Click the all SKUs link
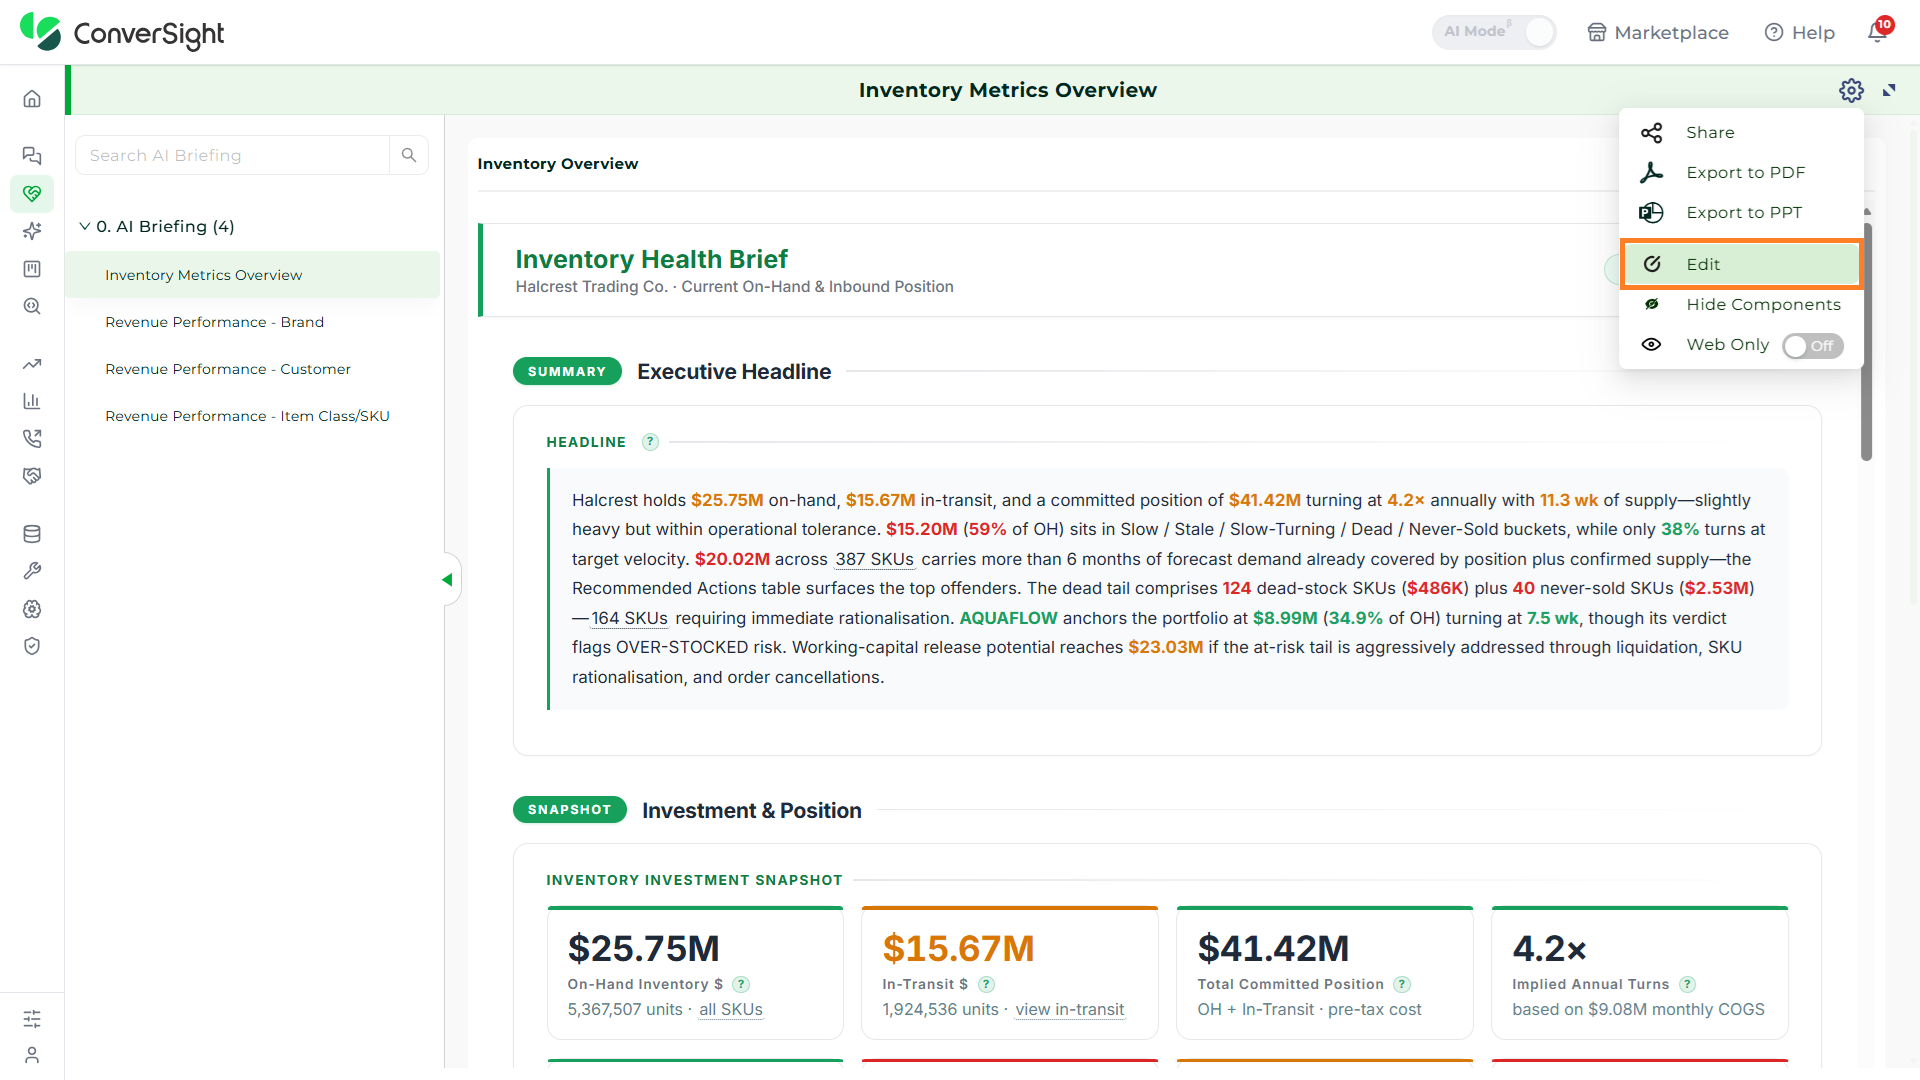 pyautogui.click(x=730, y=1010)
